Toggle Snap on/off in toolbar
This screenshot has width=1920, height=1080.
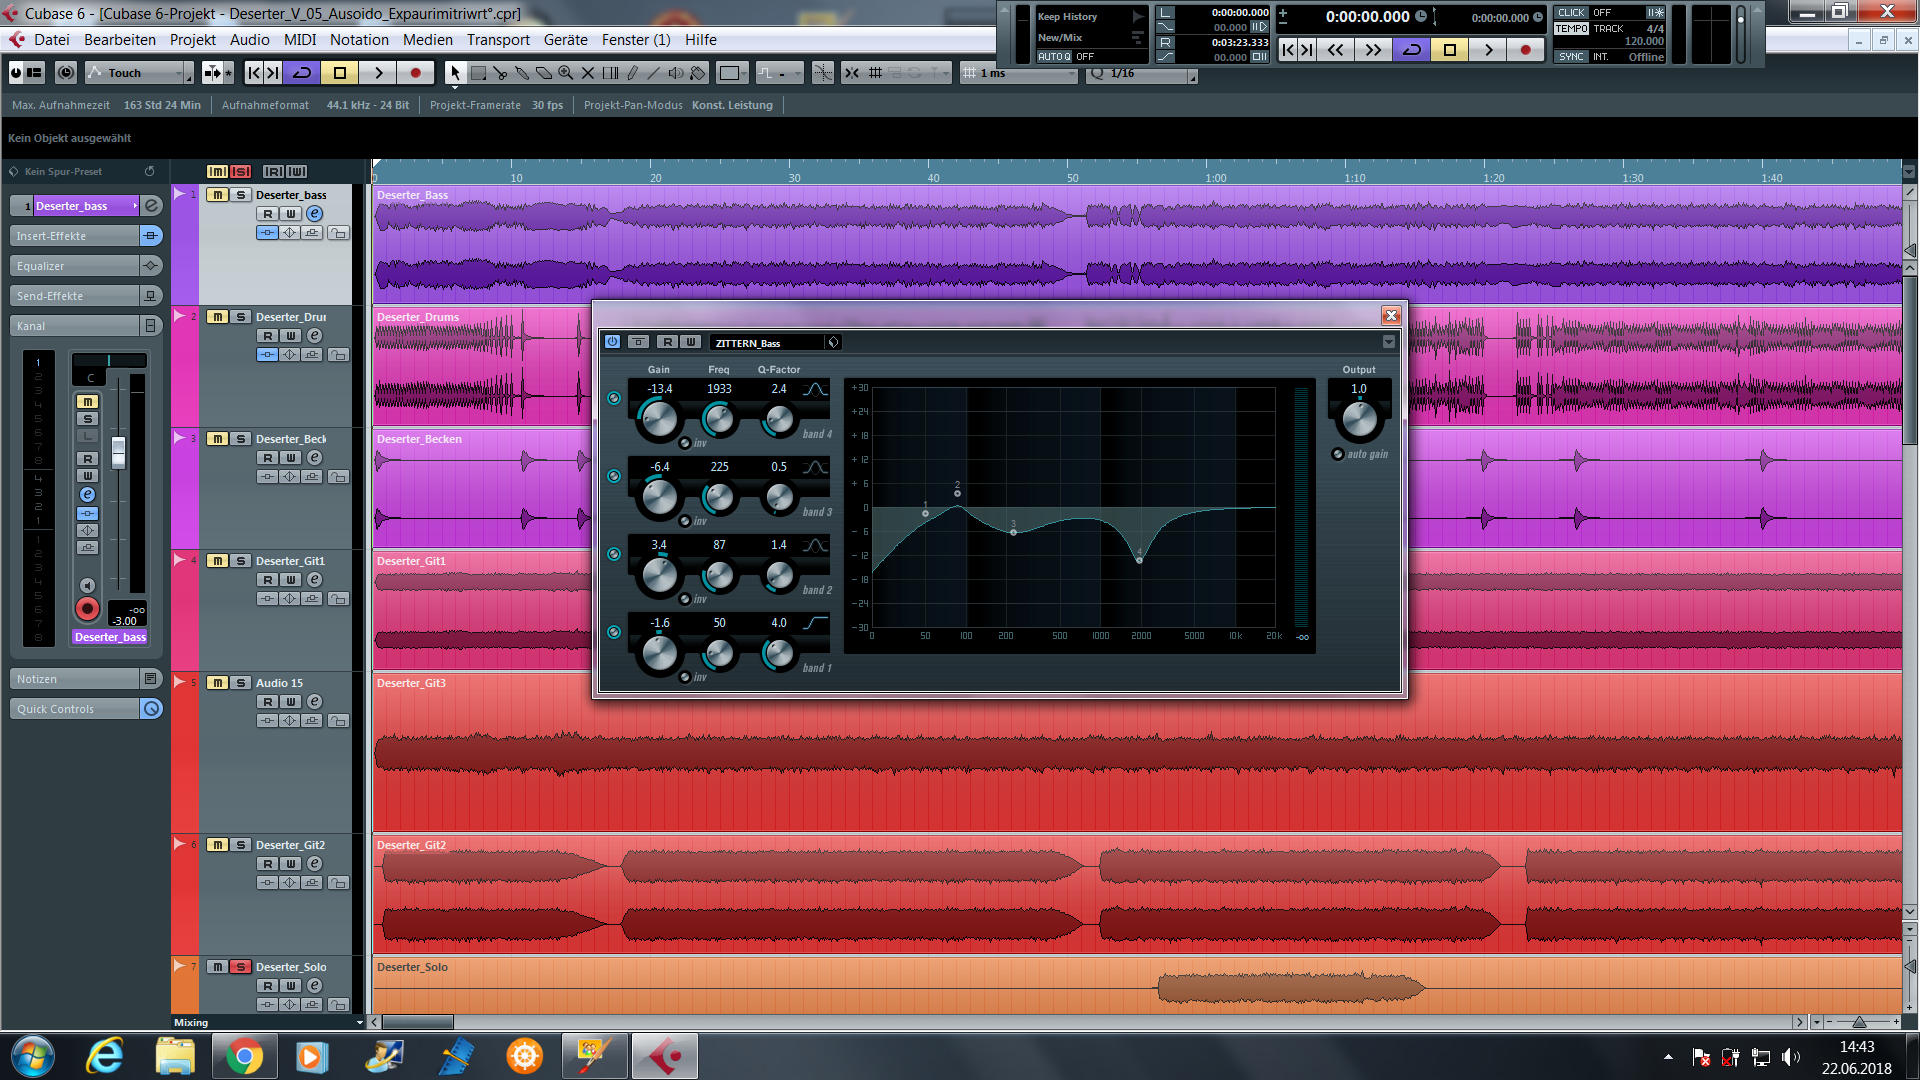(x=852, y=73)
